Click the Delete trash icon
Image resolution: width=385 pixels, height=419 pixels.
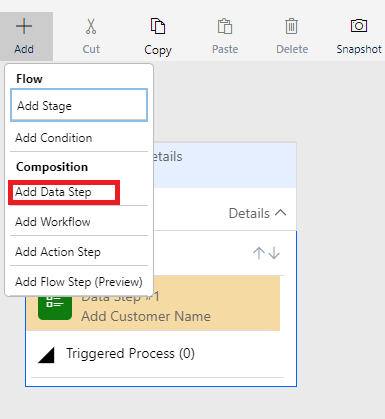(x=292, y=26)
